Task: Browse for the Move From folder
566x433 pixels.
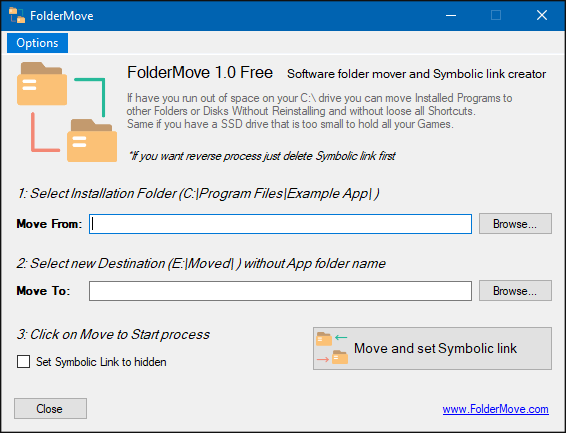Action: (515, 224)
